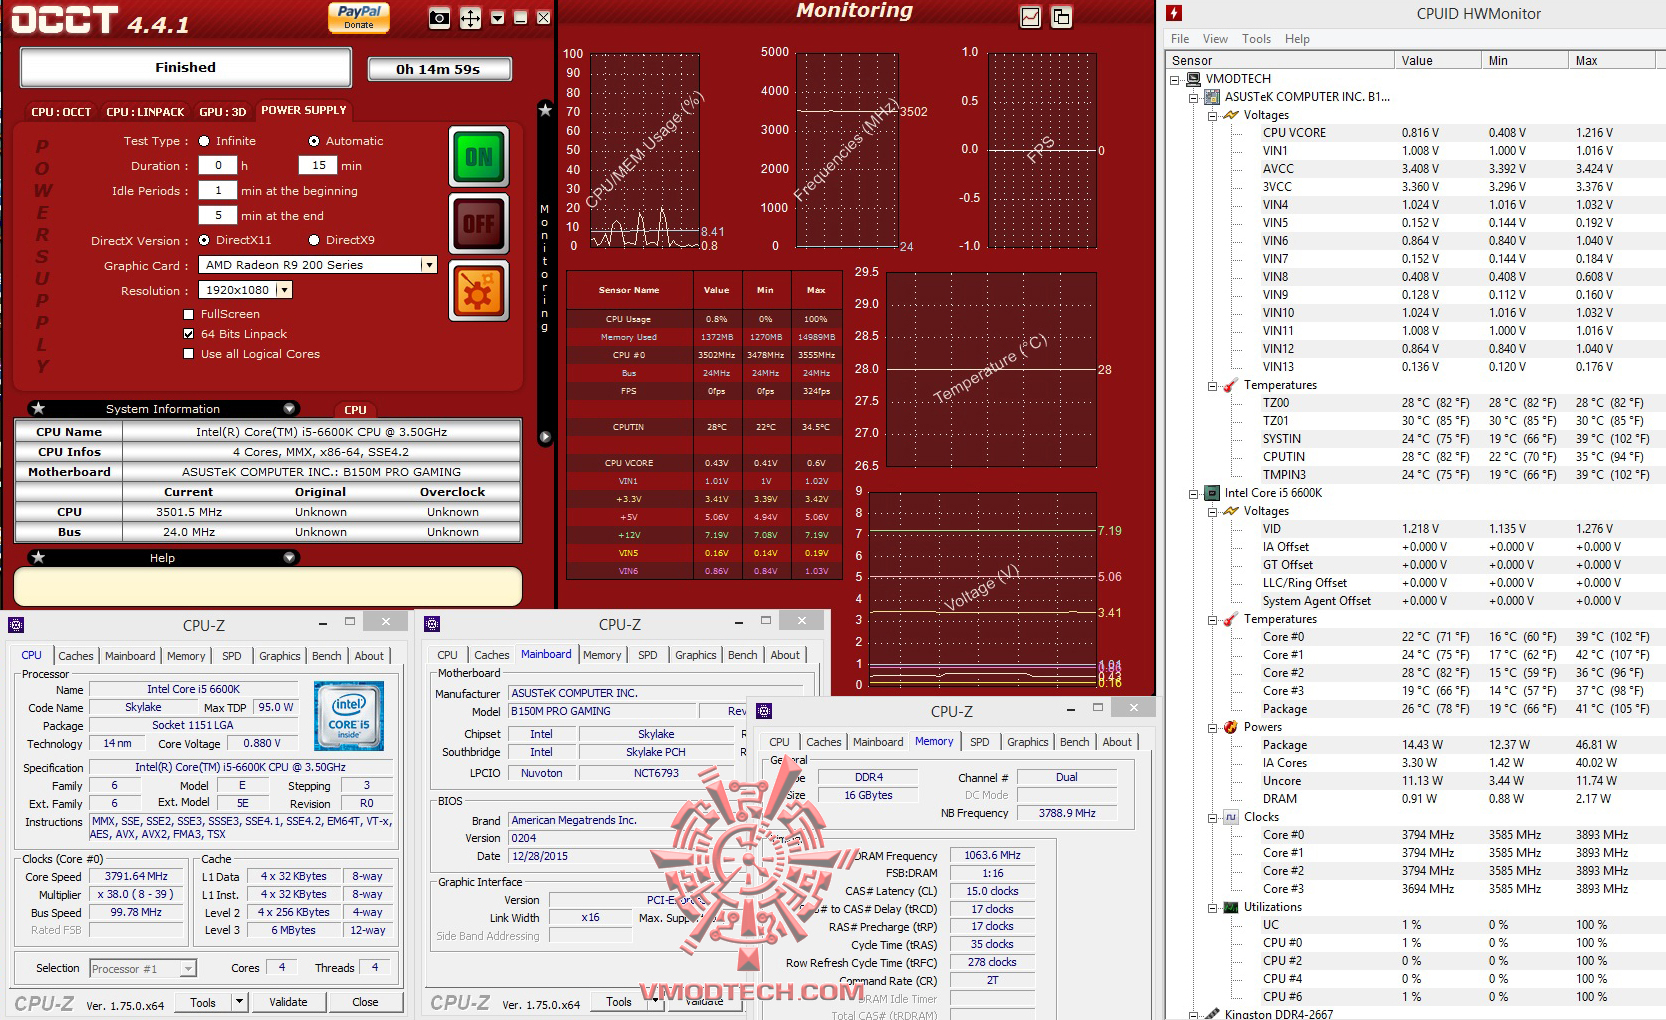Collapse the Utilizations tree node
This screenshot has height=1020, width=1666.
coord(1211,907)
